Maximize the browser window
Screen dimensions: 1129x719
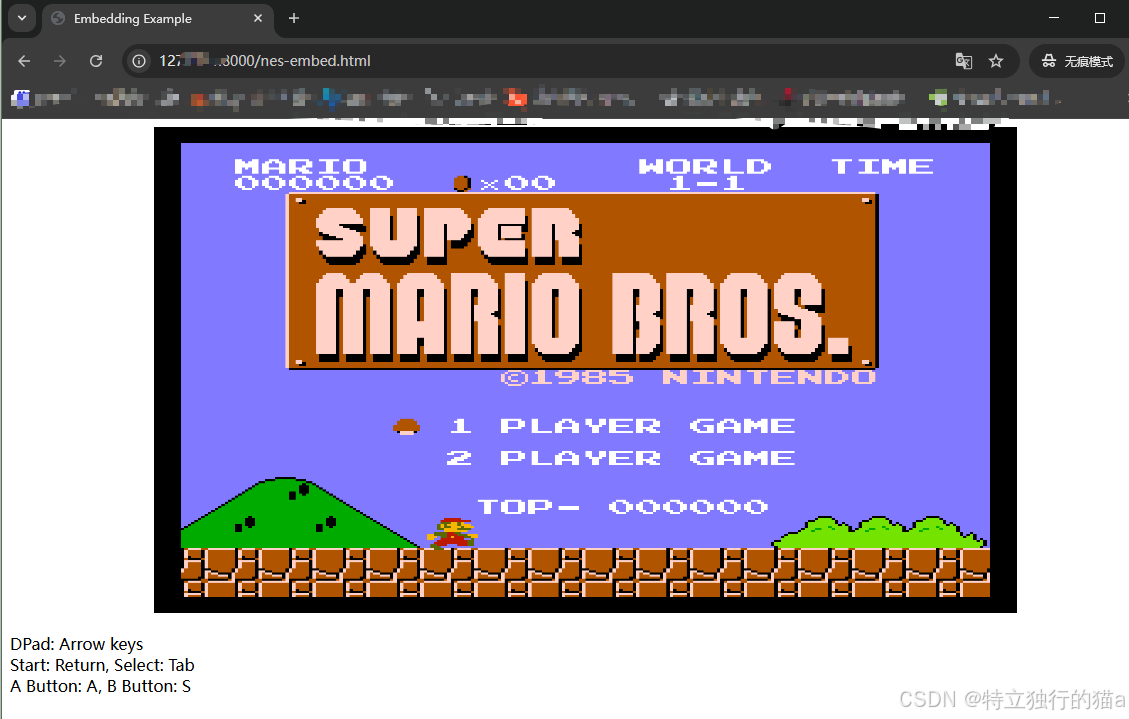pos(1099,18)
